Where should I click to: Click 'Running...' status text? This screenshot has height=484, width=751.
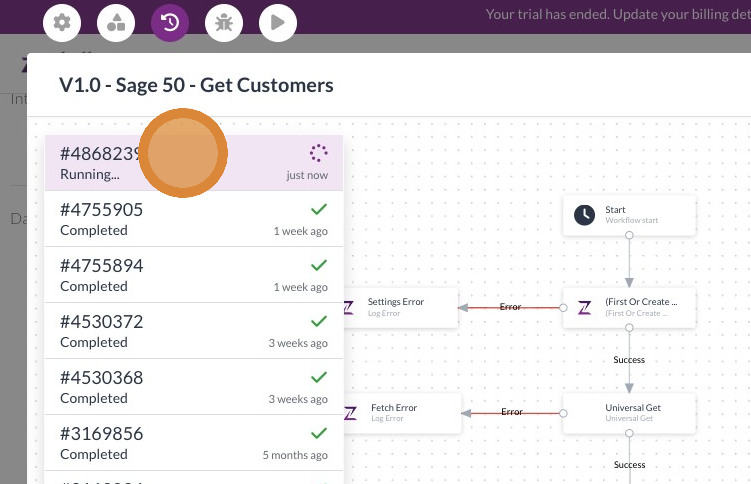click(x=90, y=175)
